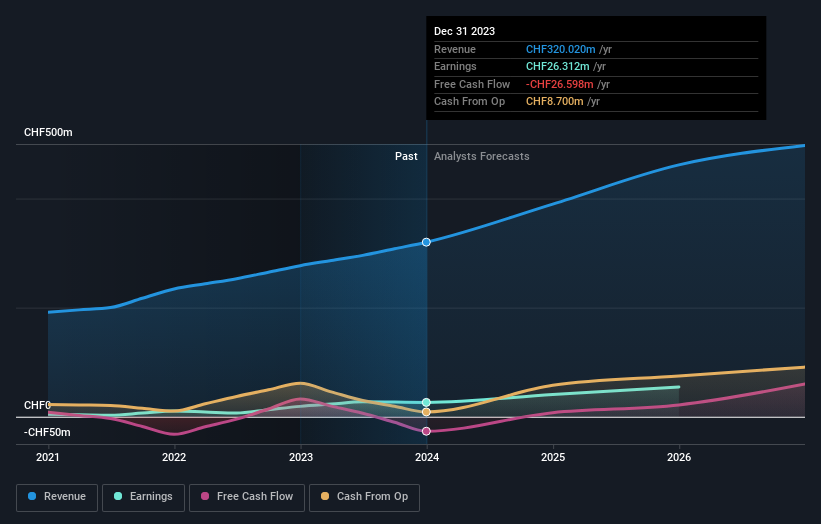Click the CHF320.020m revenue value
The image size is (821, 524).
pos(560,49)
